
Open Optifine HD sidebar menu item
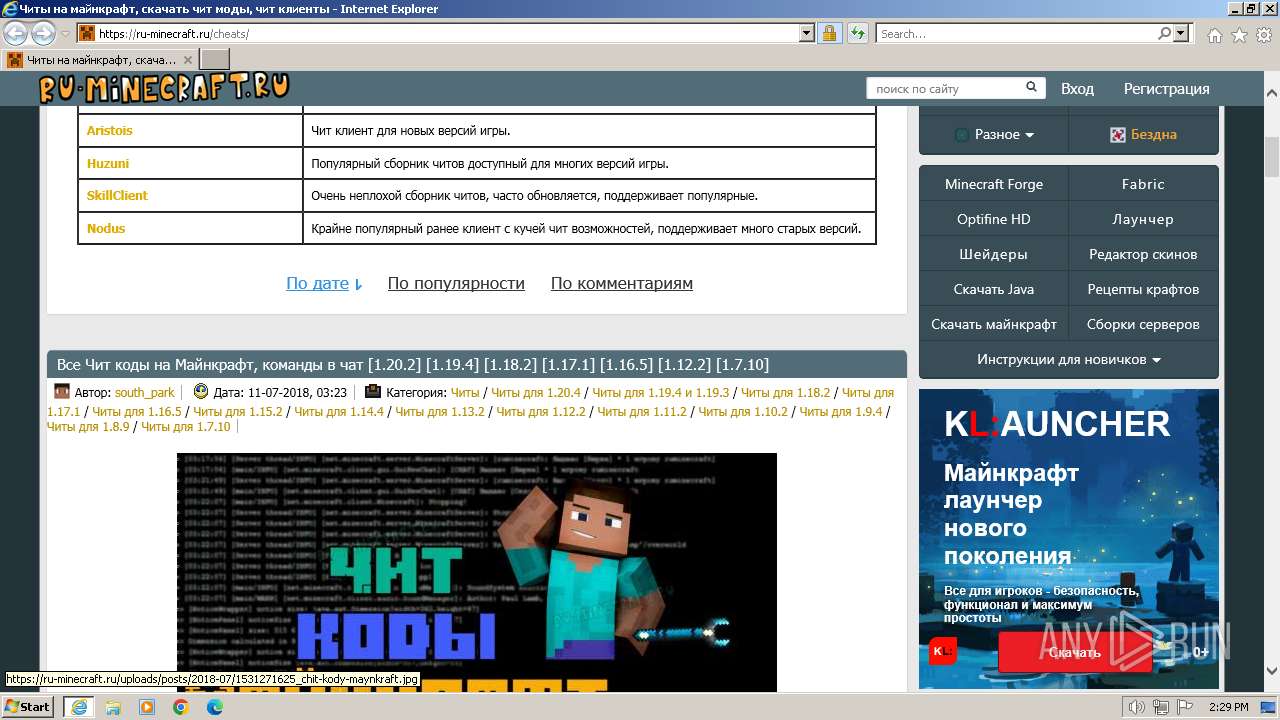click(994, 219)
